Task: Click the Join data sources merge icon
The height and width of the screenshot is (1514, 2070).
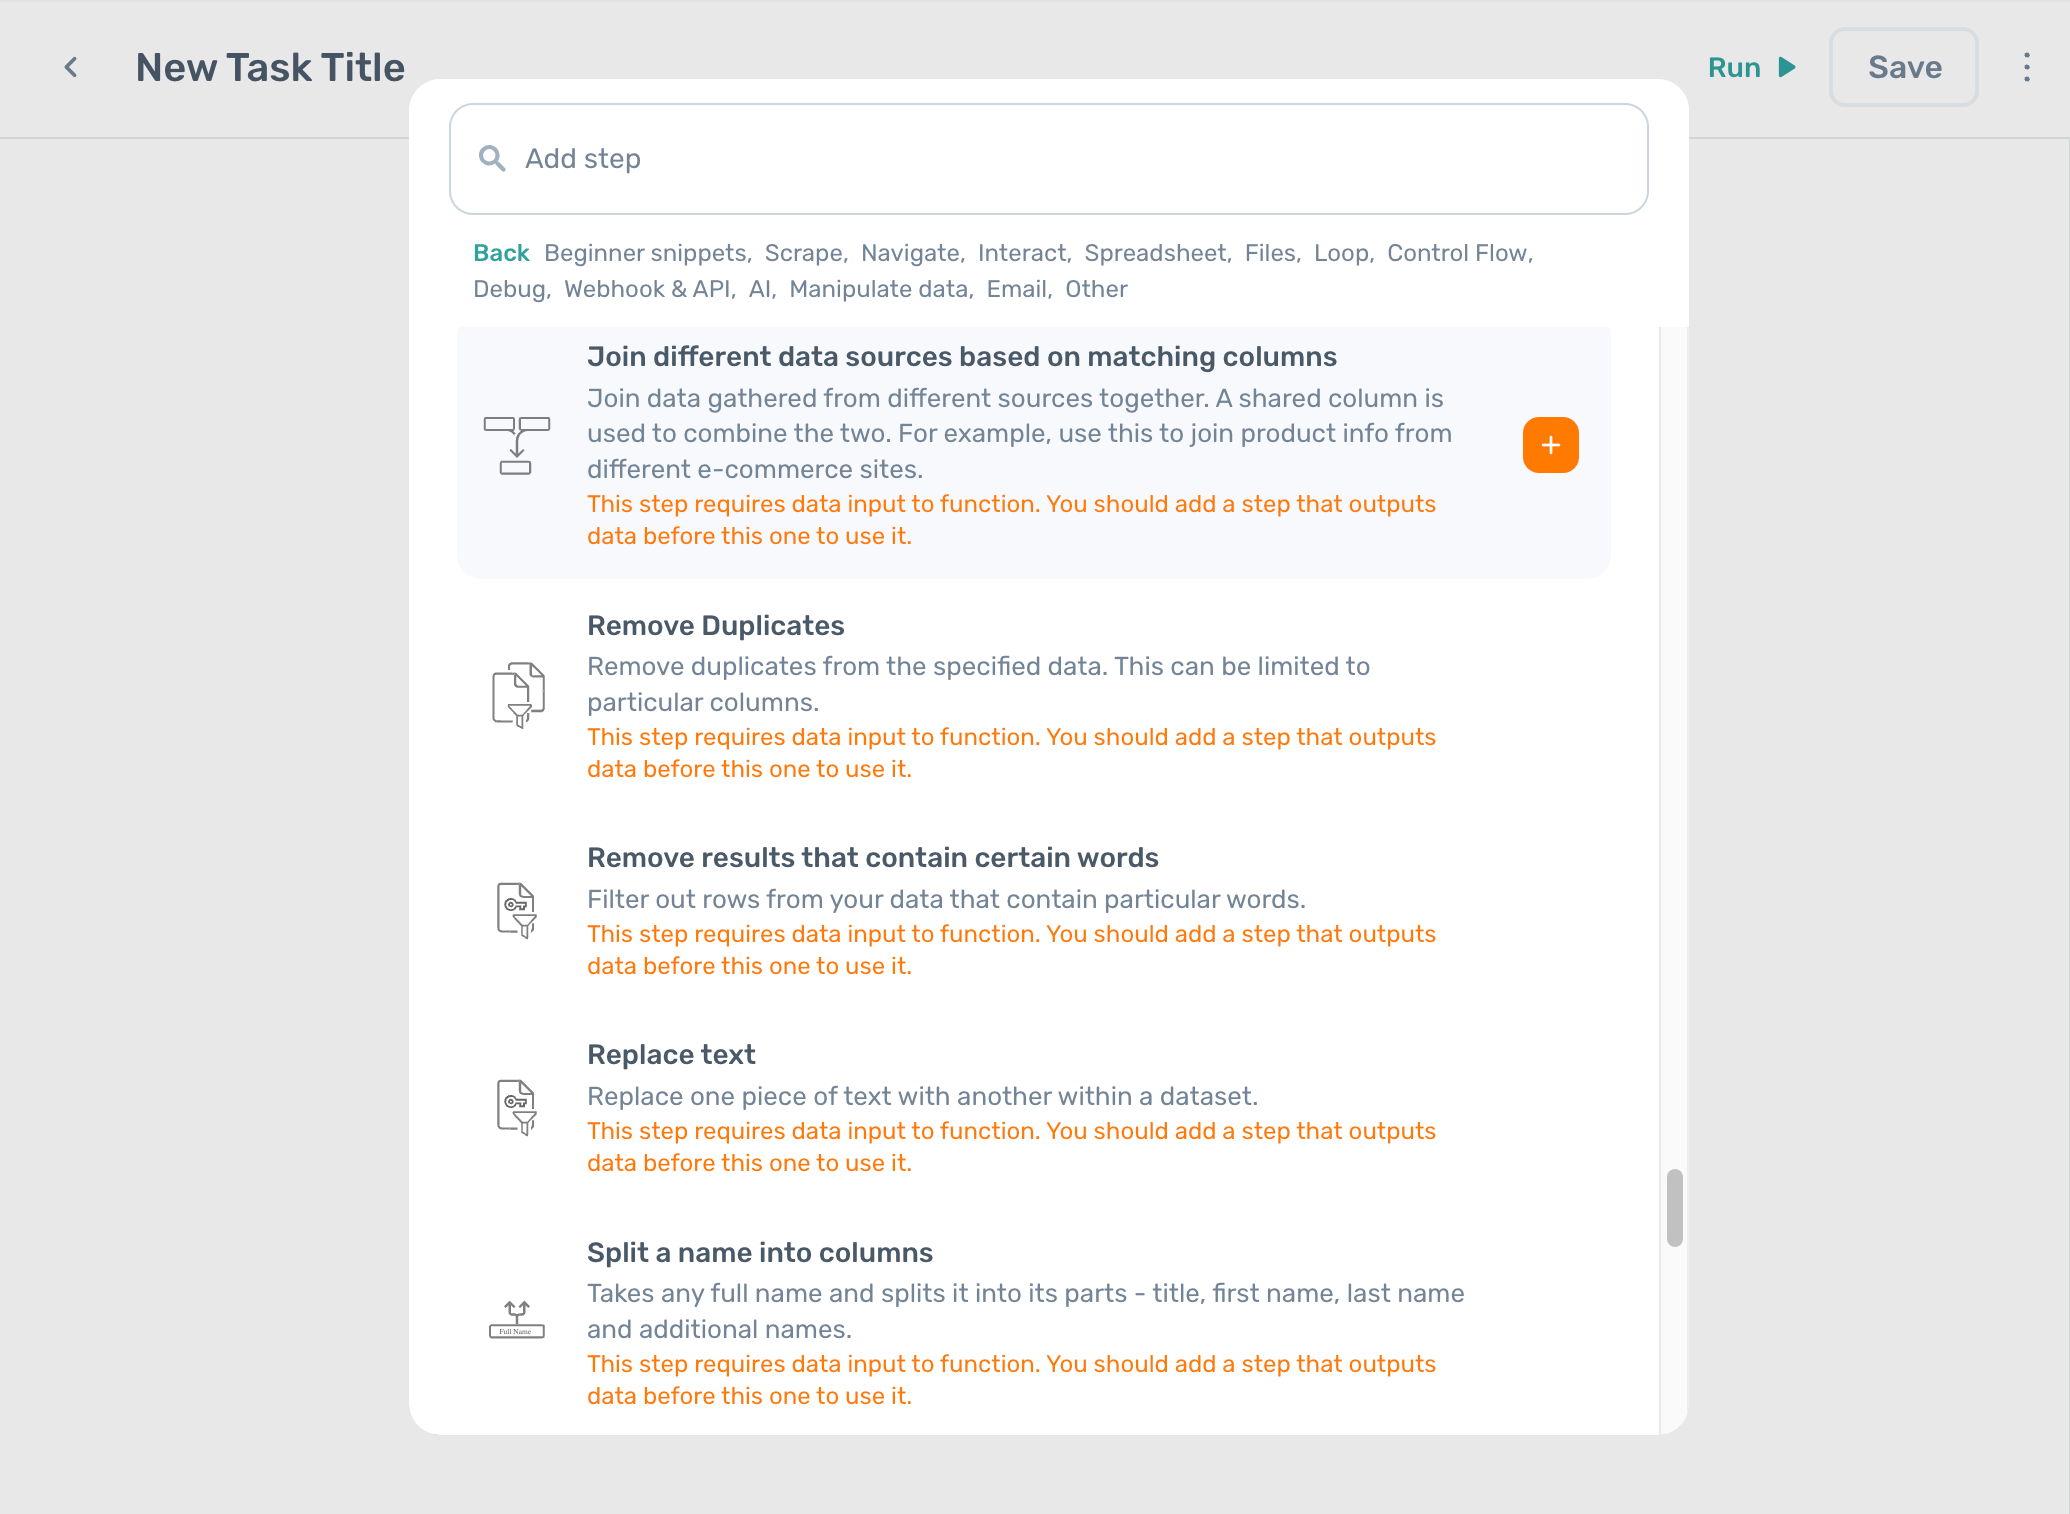Action: click(516, 445)
